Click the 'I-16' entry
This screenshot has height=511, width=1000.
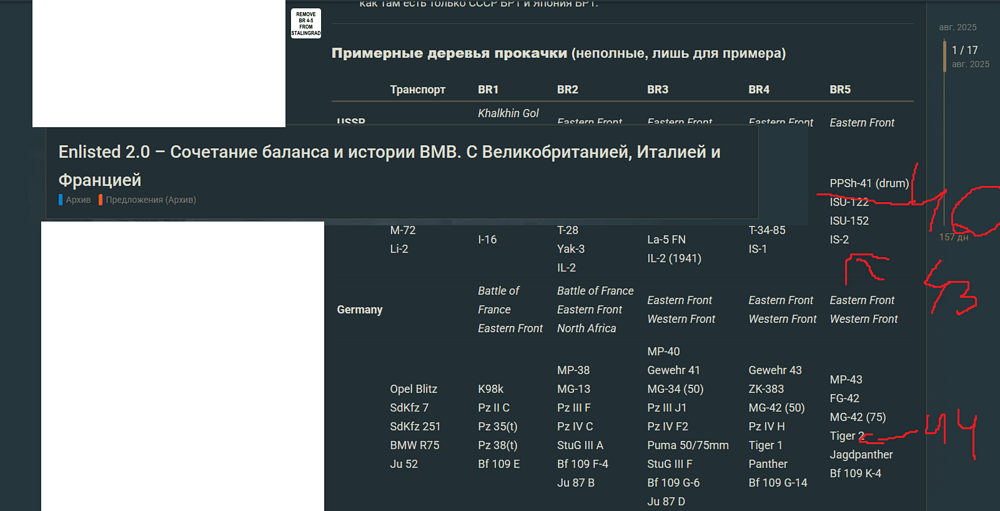487,240
